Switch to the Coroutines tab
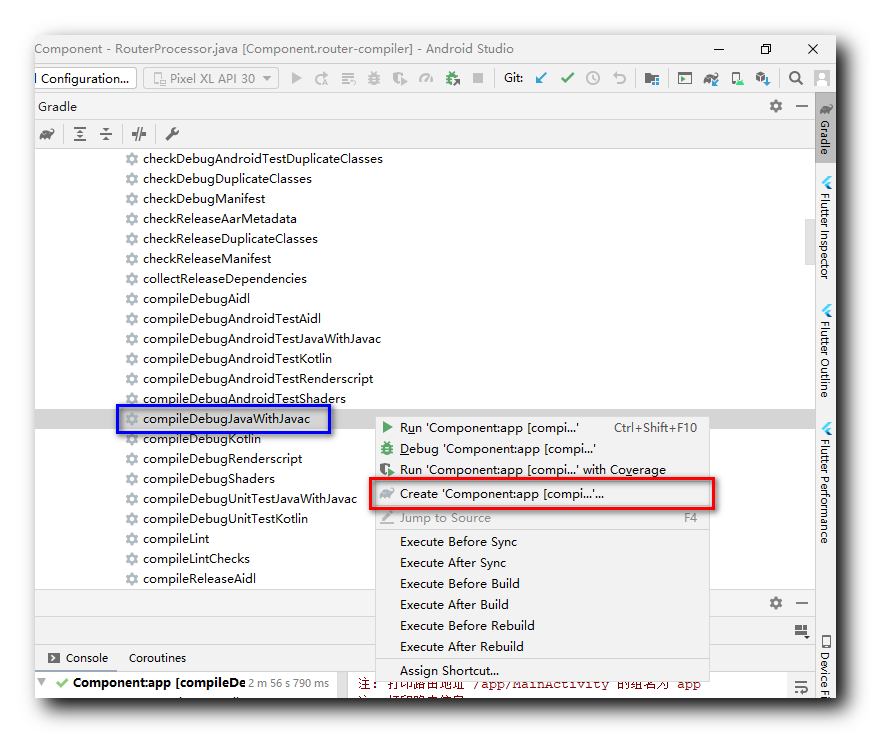Image resolution: width=871 pixels, height=733 pixels. pos(157,658)
